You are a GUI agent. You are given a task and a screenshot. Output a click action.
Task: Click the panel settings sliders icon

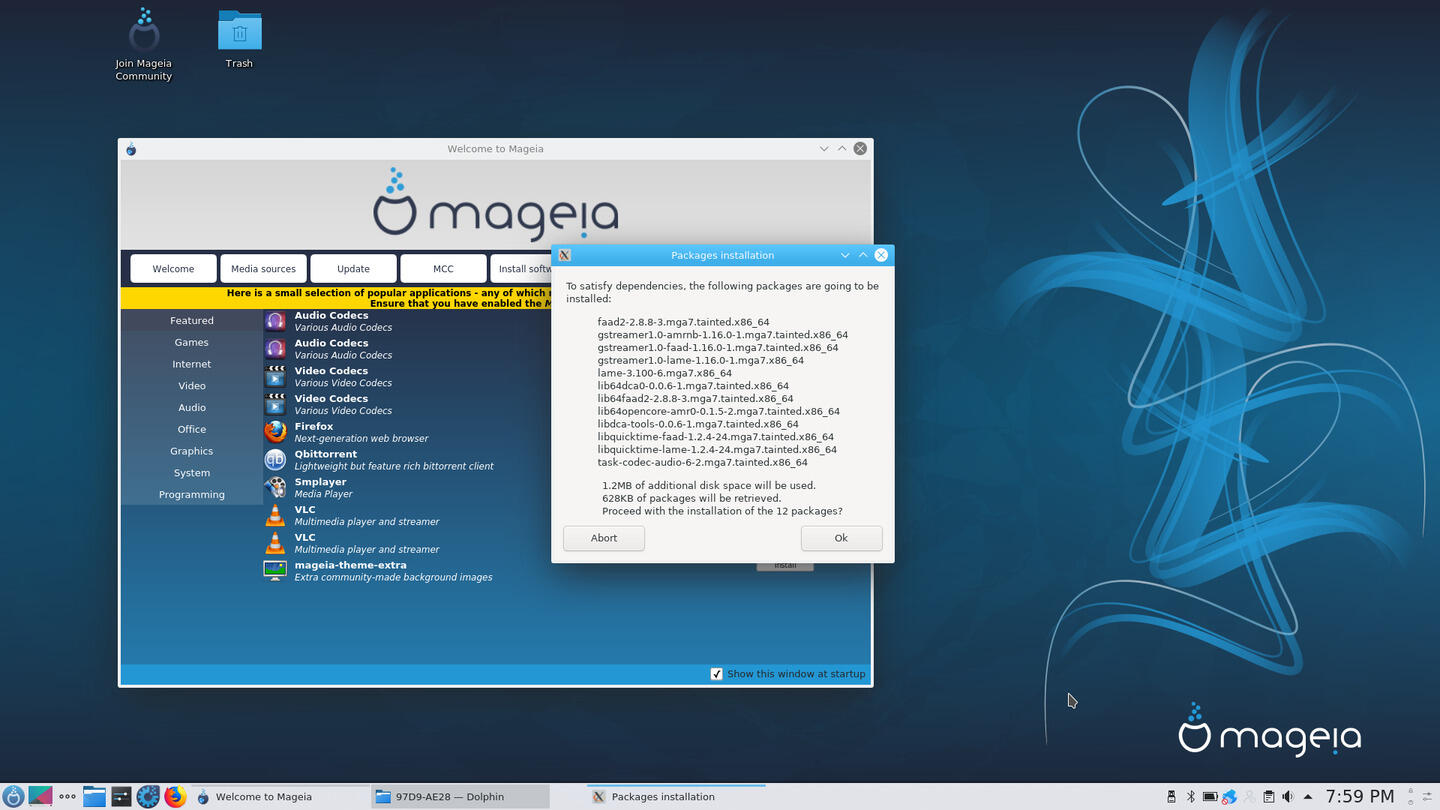[1426, 797]
